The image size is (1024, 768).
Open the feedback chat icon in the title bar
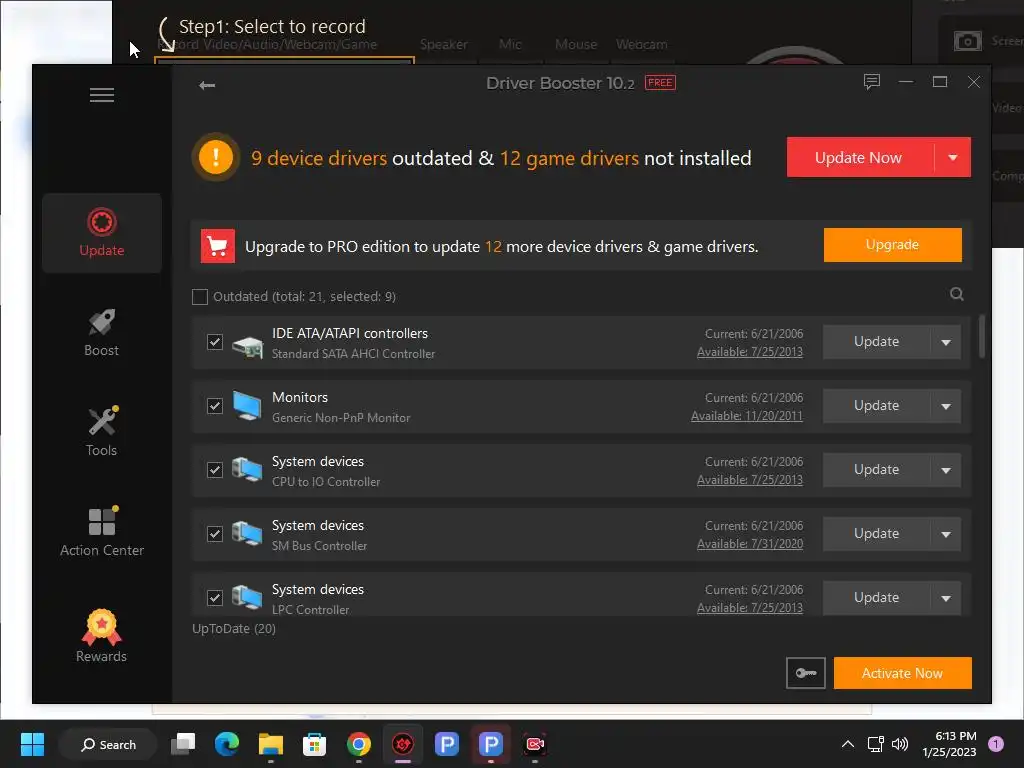tap(872, 82)
